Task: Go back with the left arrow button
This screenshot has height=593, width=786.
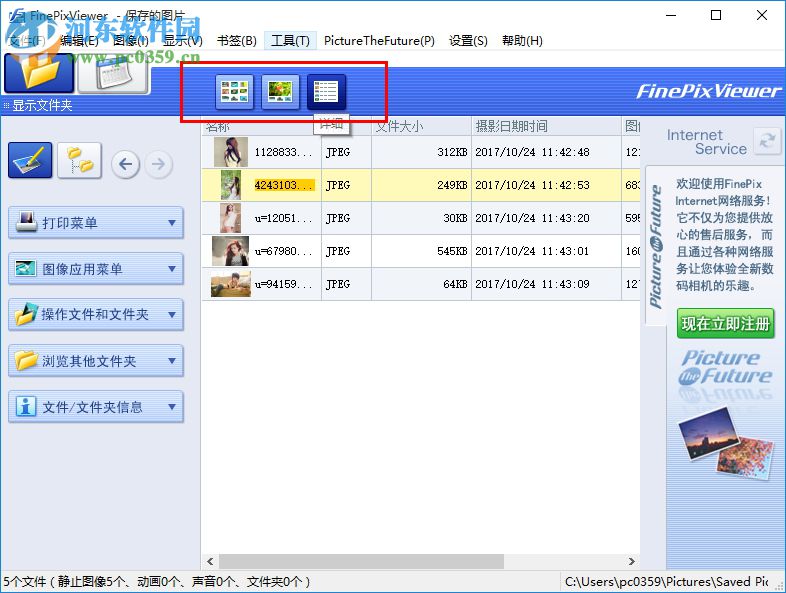Action: pos(125,164)
